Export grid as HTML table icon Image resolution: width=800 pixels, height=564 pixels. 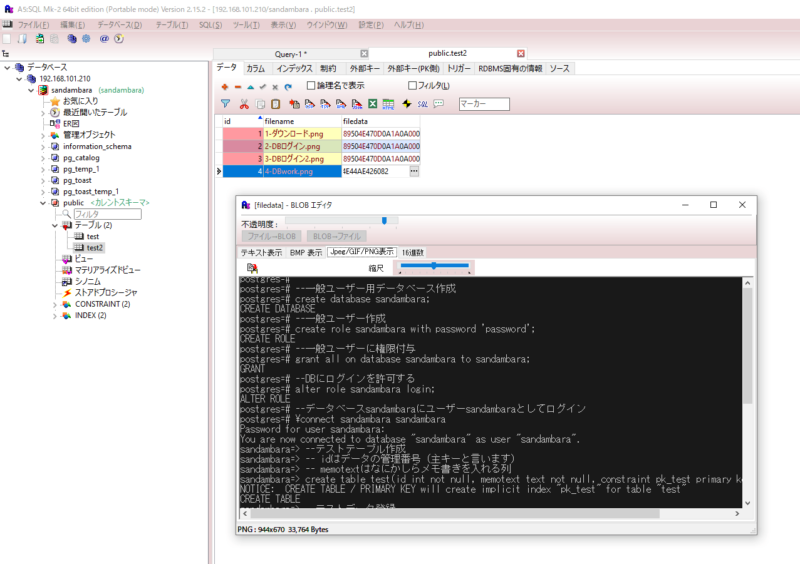pos(388,104)
